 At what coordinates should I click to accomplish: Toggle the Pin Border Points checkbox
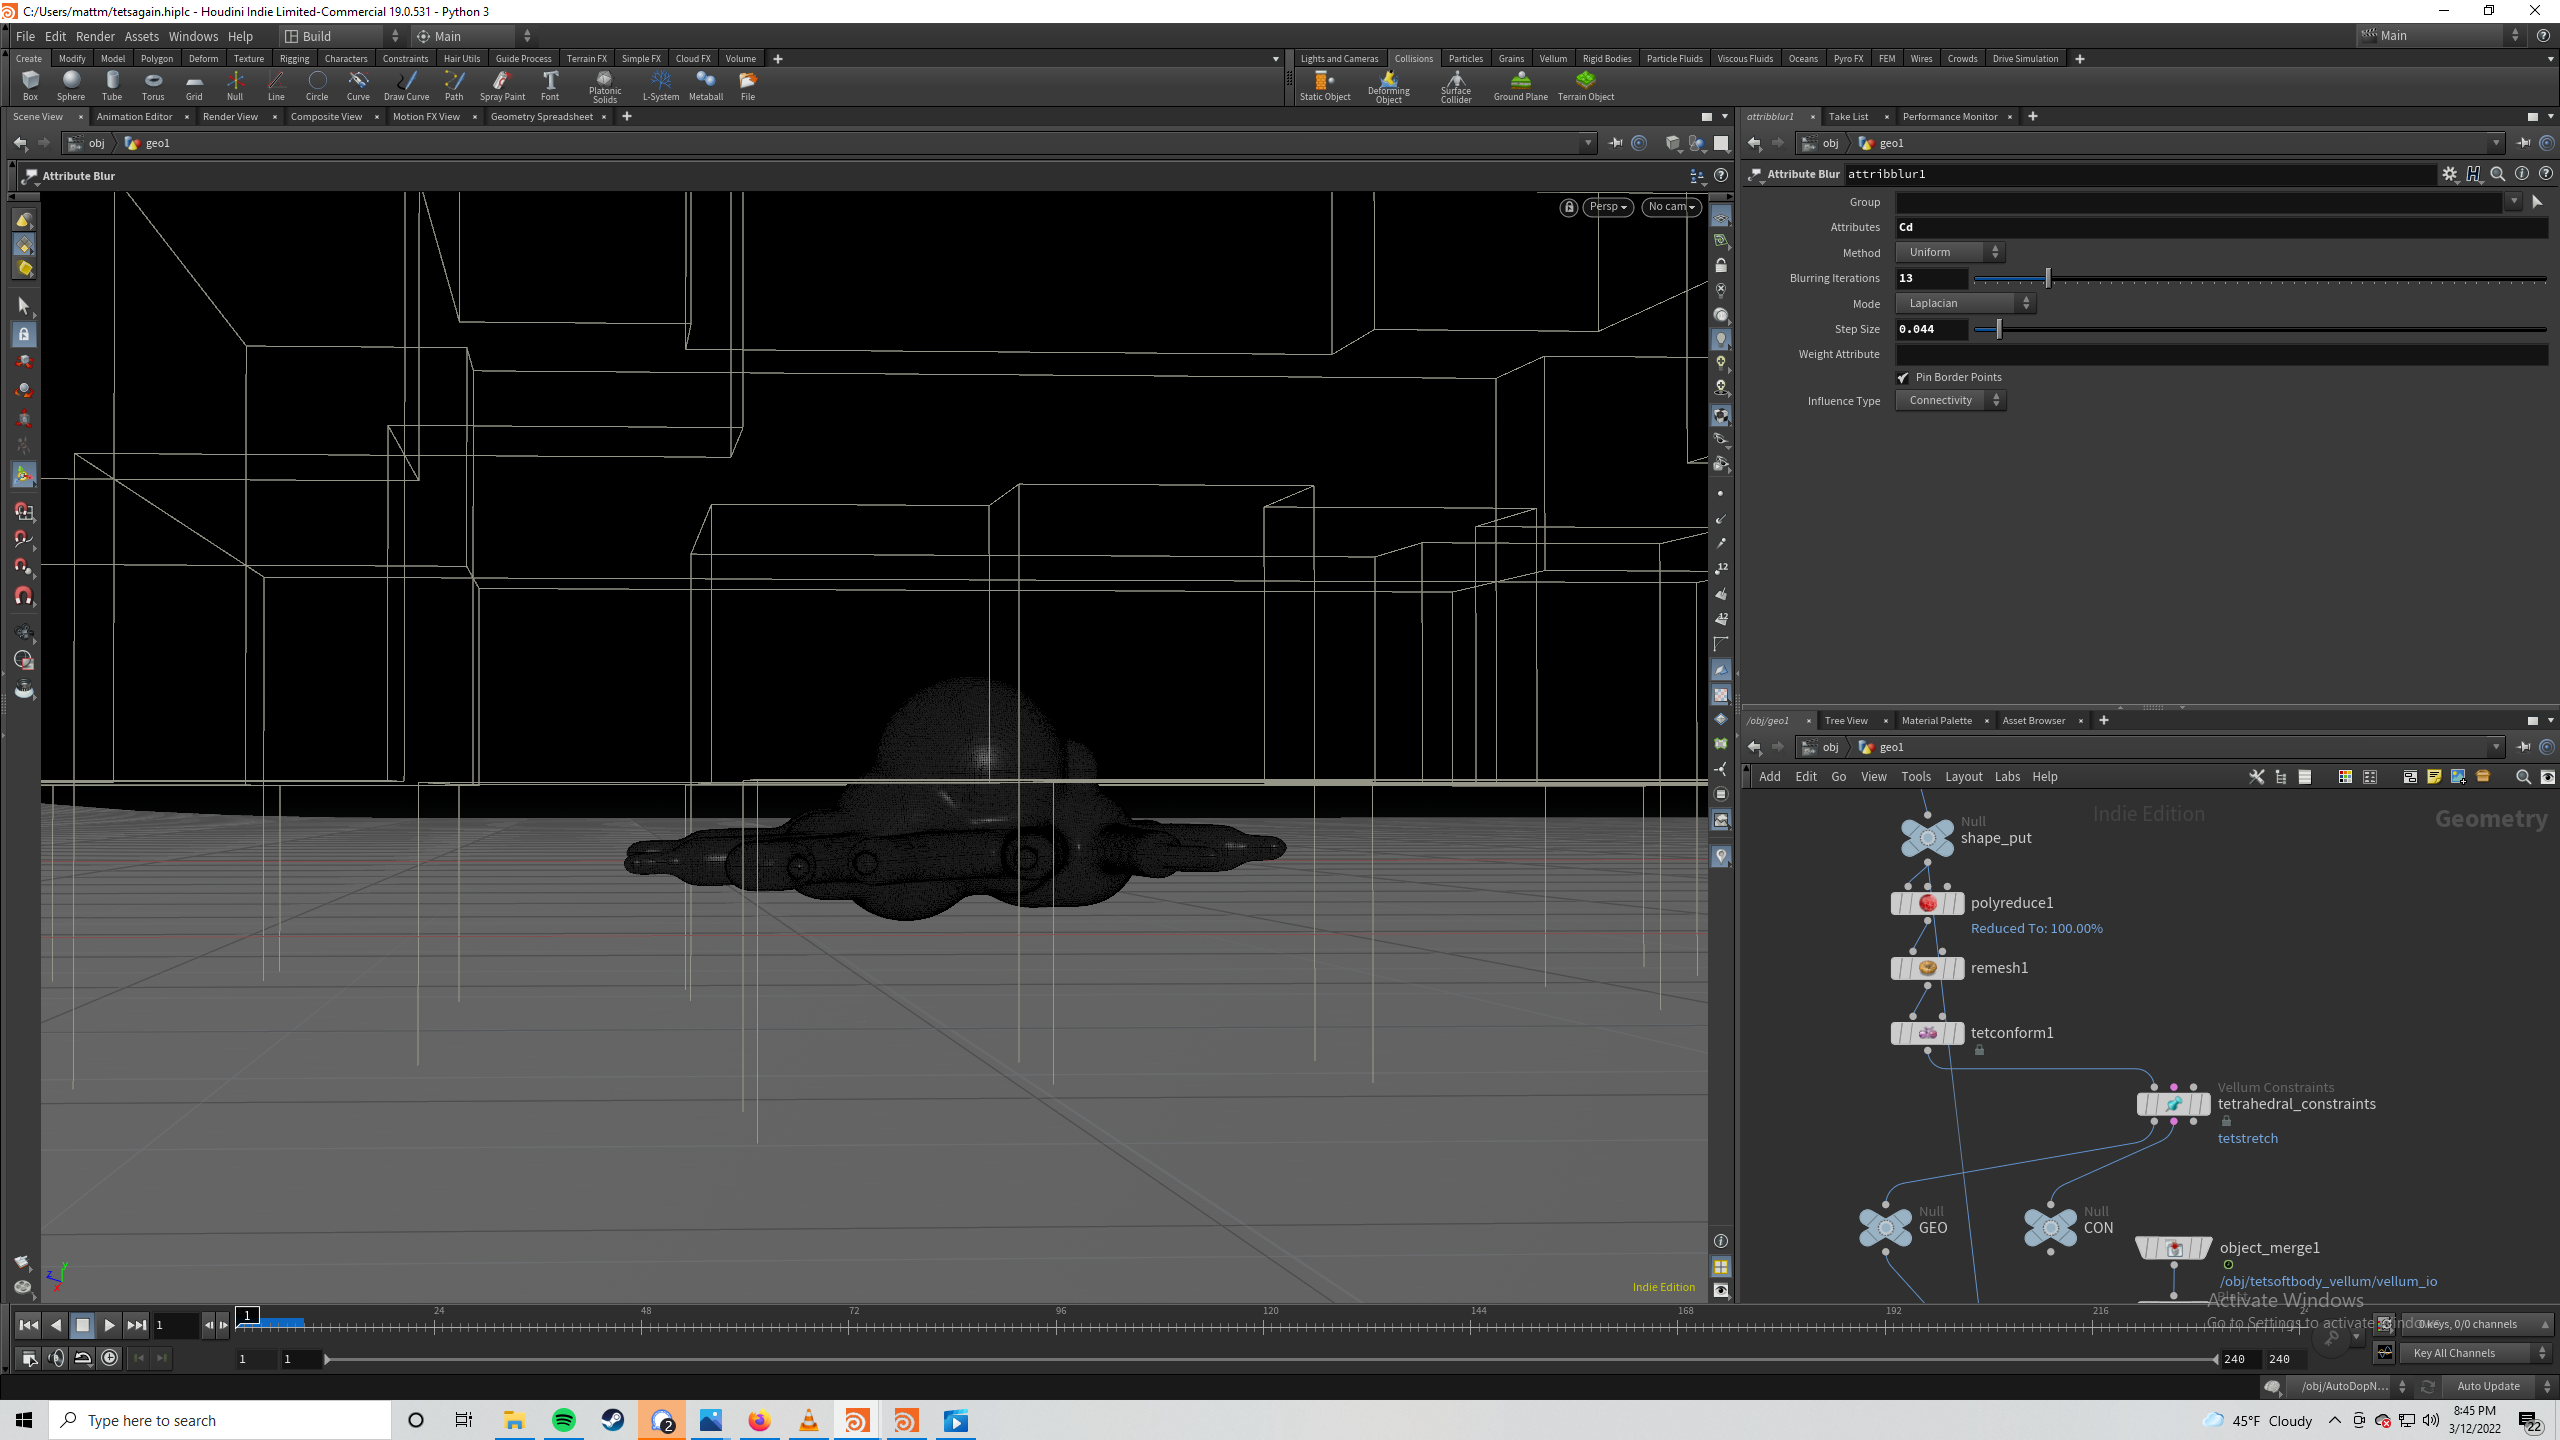click(1903, 377)
